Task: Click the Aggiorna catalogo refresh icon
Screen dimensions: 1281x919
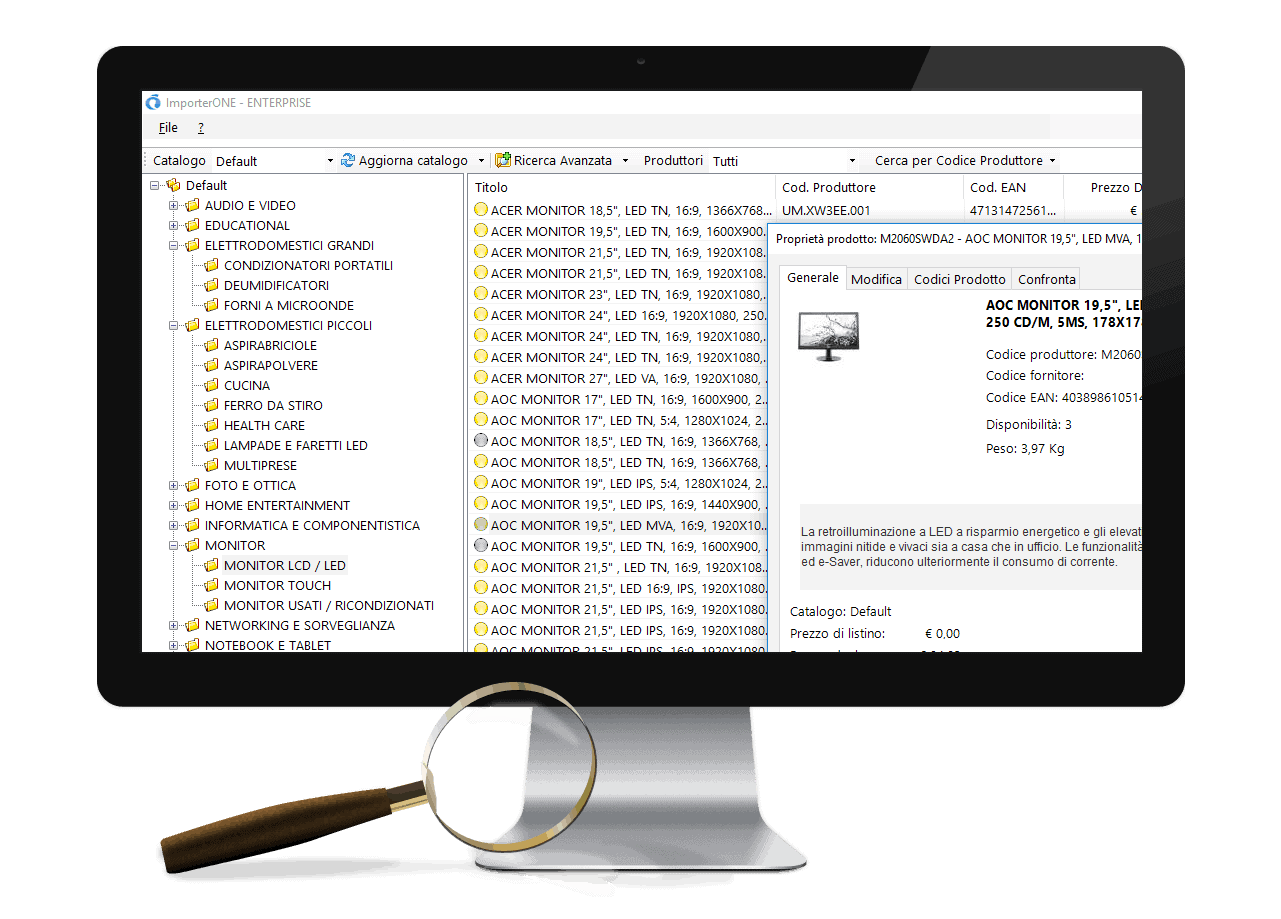Action: pyautogui.click(x=348, y=160)
